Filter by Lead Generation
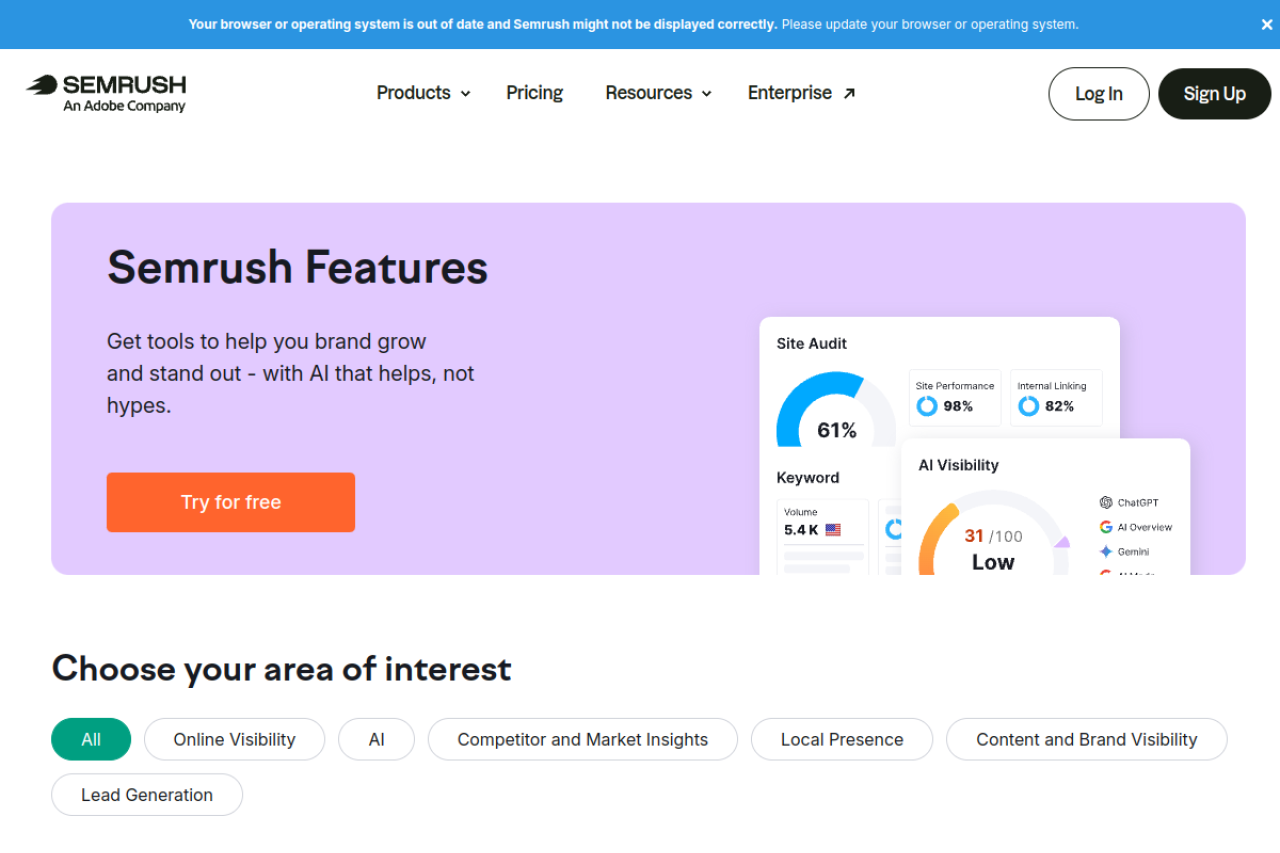The image size is (1280, 853). 147,795
